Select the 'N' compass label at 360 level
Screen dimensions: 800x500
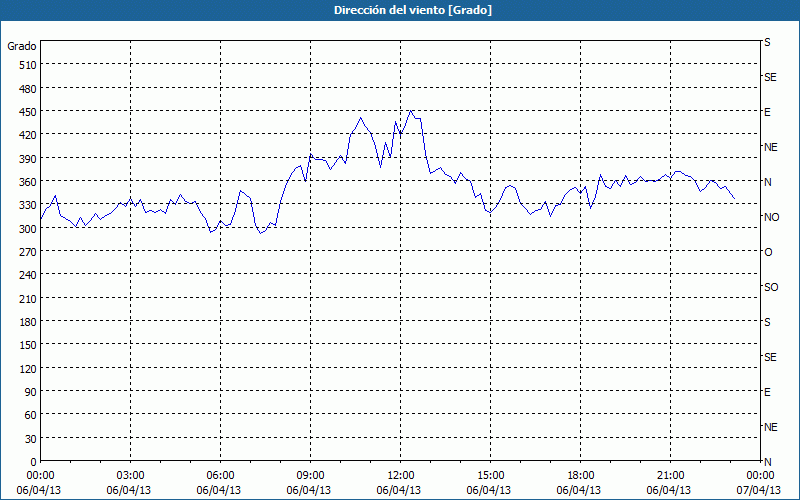[768, 182]
